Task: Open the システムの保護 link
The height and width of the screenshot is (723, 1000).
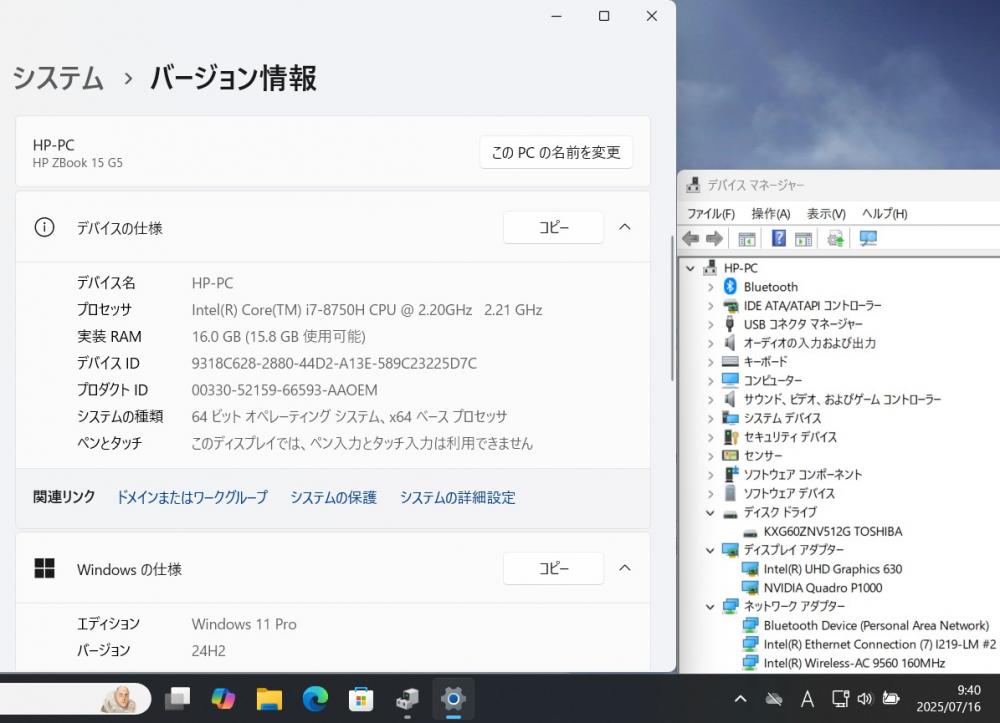Action: [333, 497]
